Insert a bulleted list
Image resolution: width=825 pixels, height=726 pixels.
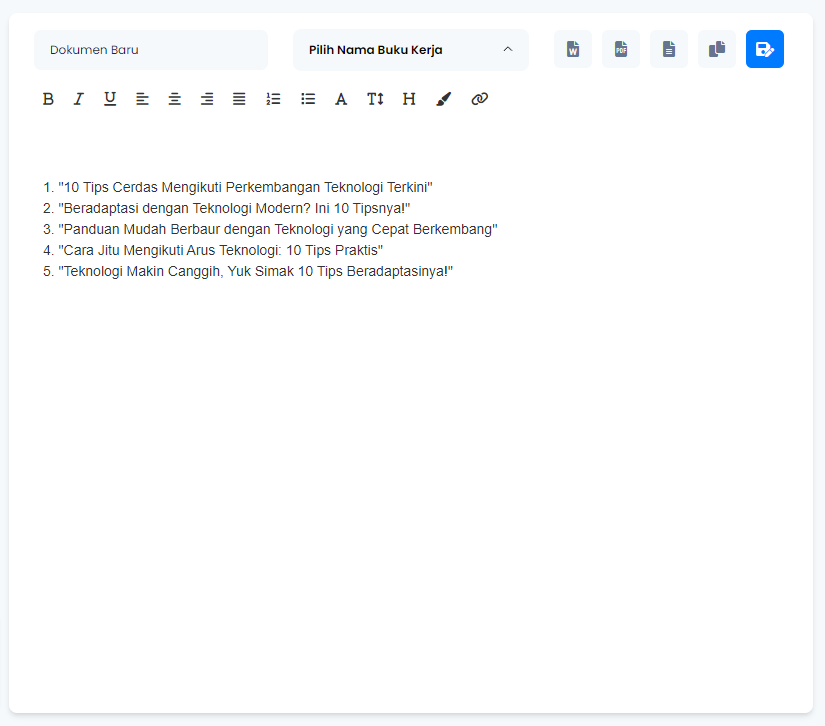[308, 99]
